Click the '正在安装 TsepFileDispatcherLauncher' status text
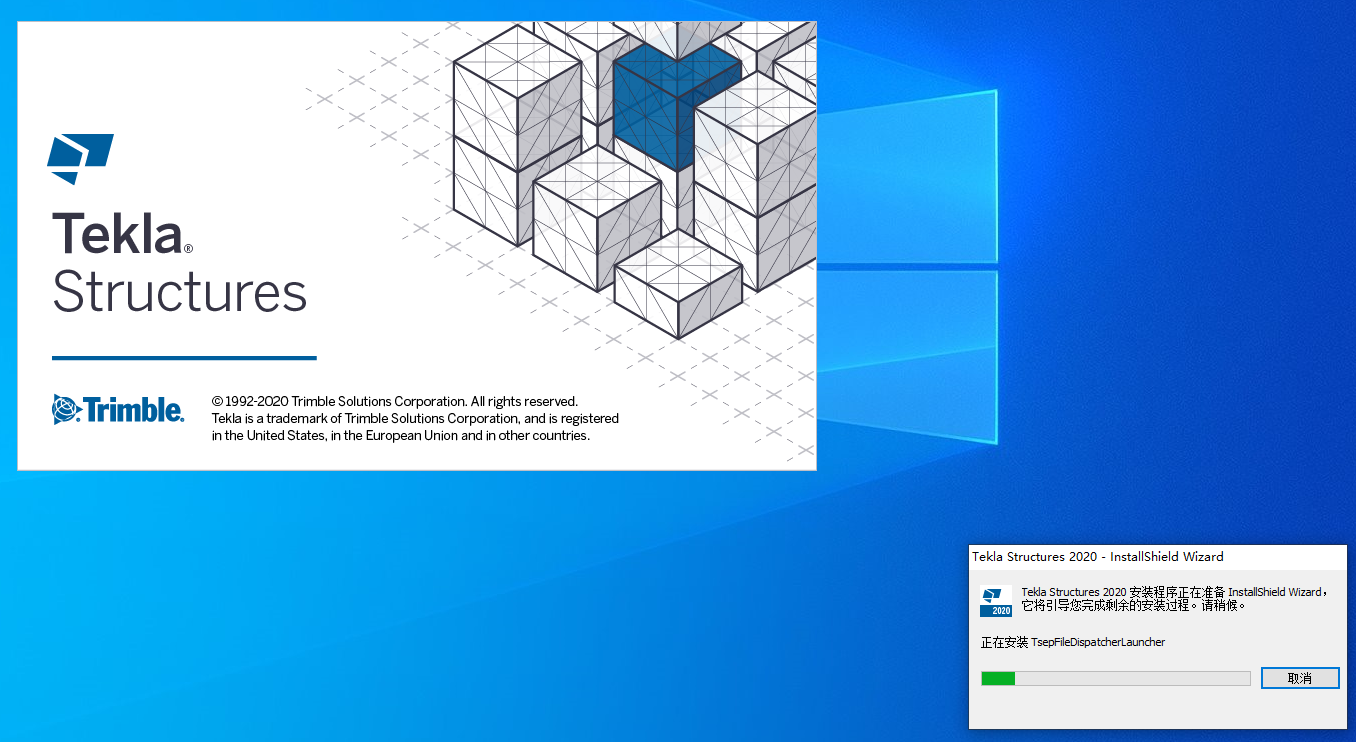This screenshot has width=1356, height=742. (x=1073, y=642)
